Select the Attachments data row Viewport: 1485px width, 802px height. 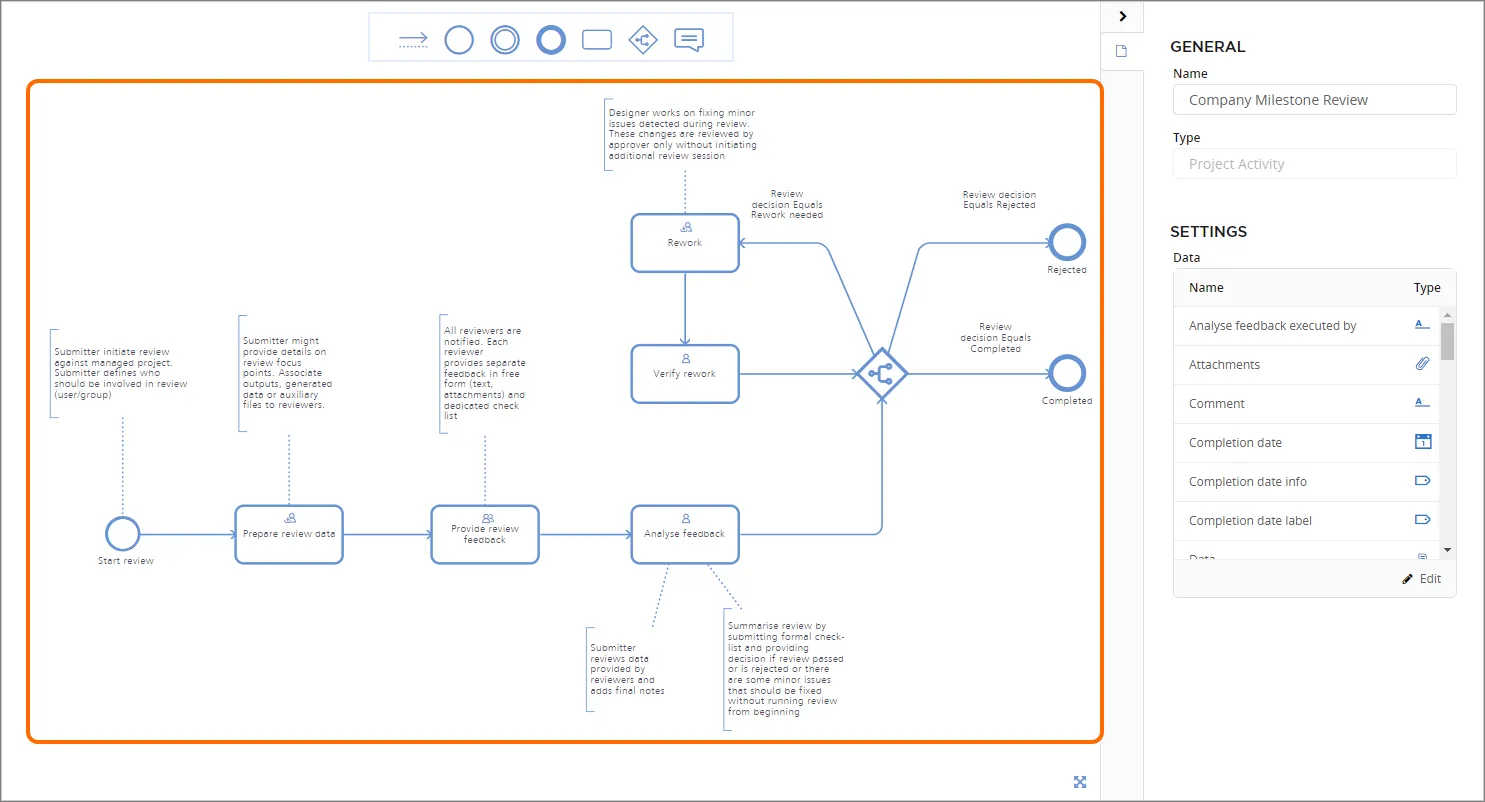point(1307,365)
